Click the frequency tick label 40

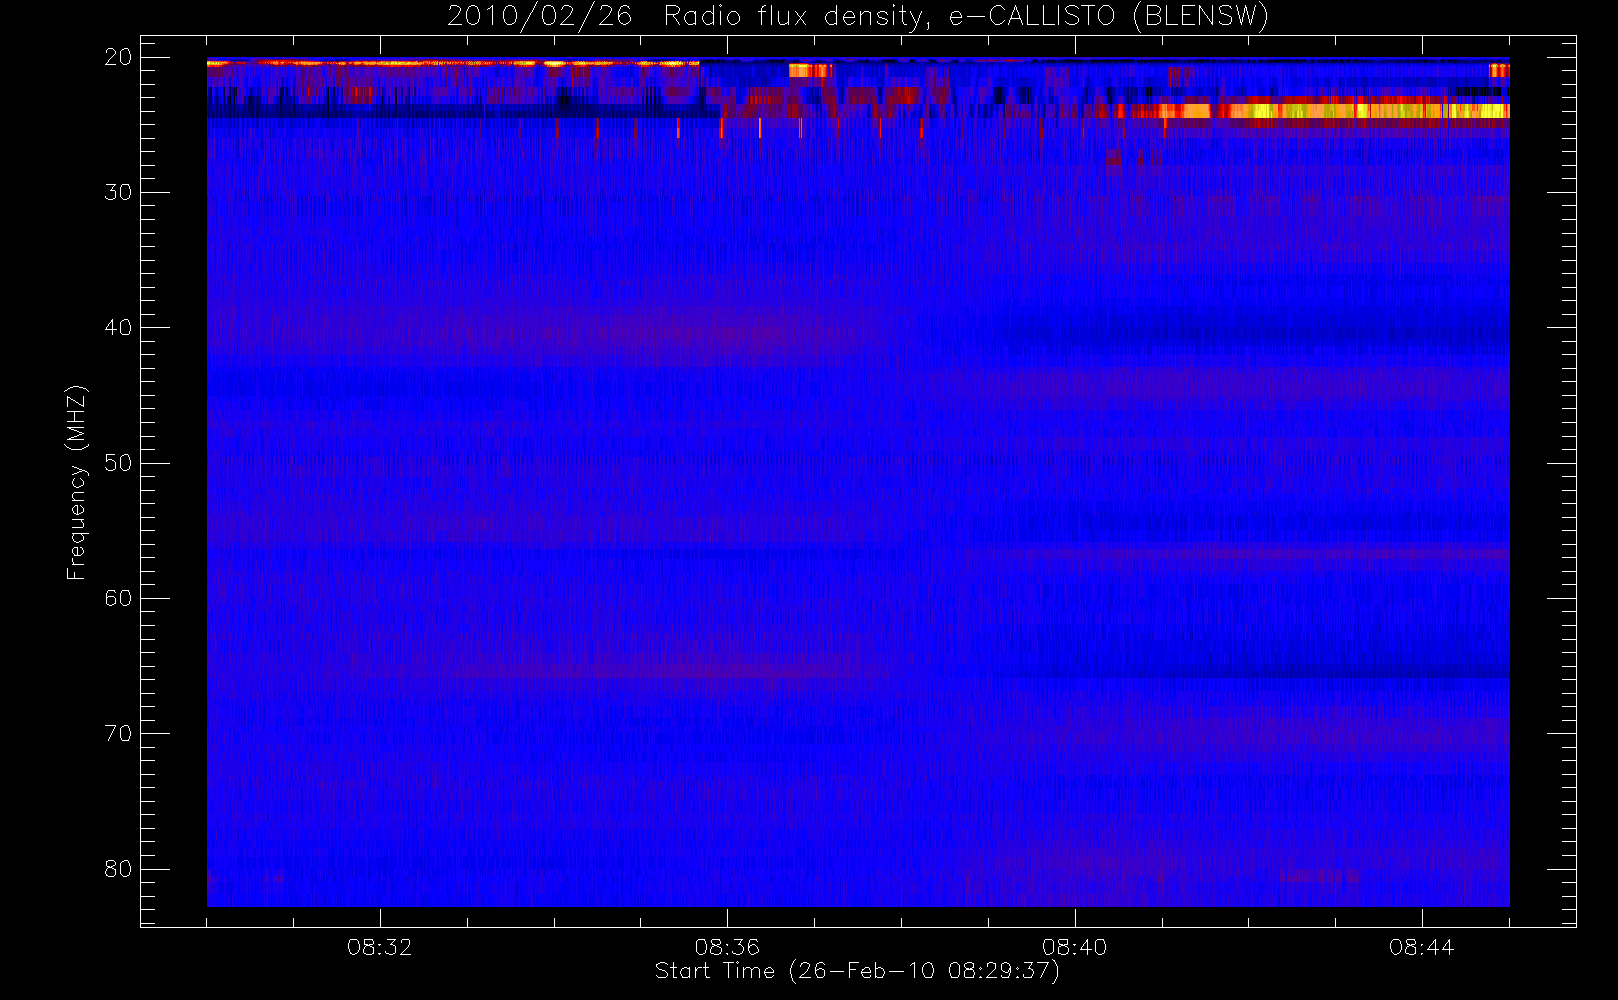point(119,327)
